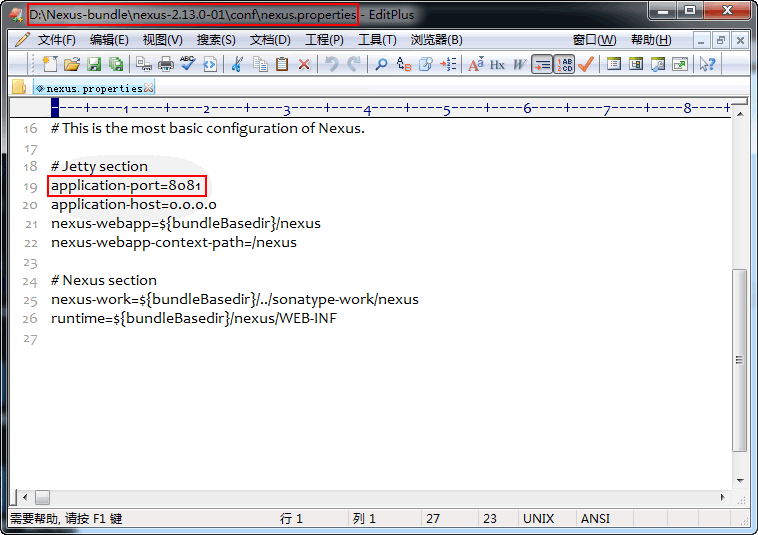Image resolution: width=758 pixels, height=535 pixels.
Task: Open the 文档(D) menu
Action: point(270,40)
